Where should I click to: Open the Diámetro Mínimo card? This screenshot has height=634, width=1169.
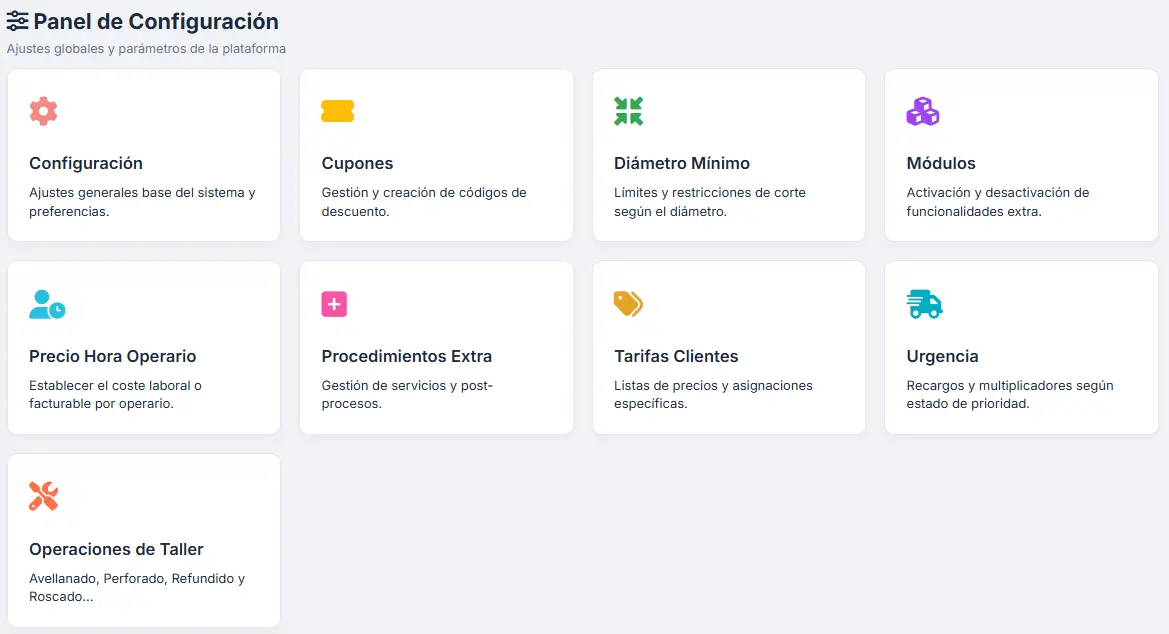pyautogui.click(x=728, y=155)
